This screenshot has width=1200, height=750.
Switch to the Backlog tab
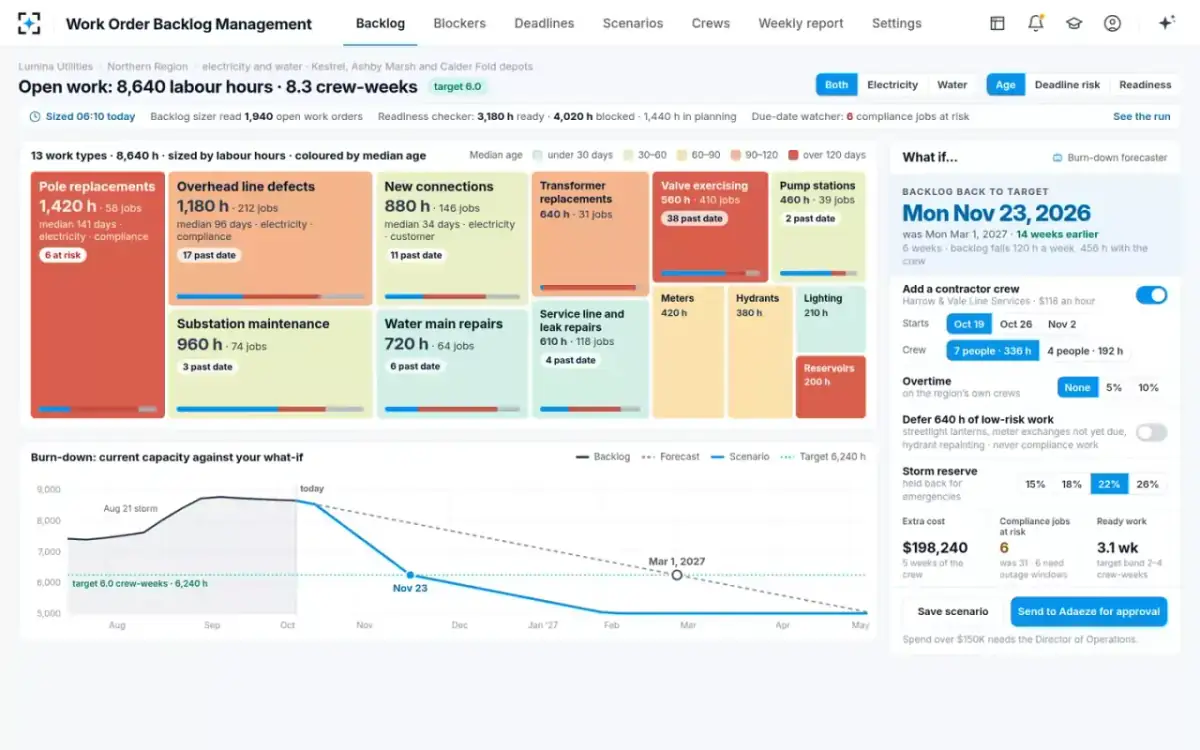[x=380, y=23]
